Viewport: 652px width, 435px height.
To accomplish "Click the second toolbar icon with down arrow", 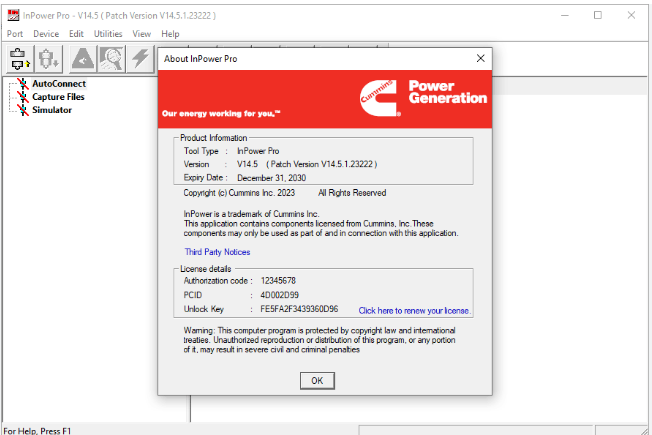I will click(x=50, y=59).
